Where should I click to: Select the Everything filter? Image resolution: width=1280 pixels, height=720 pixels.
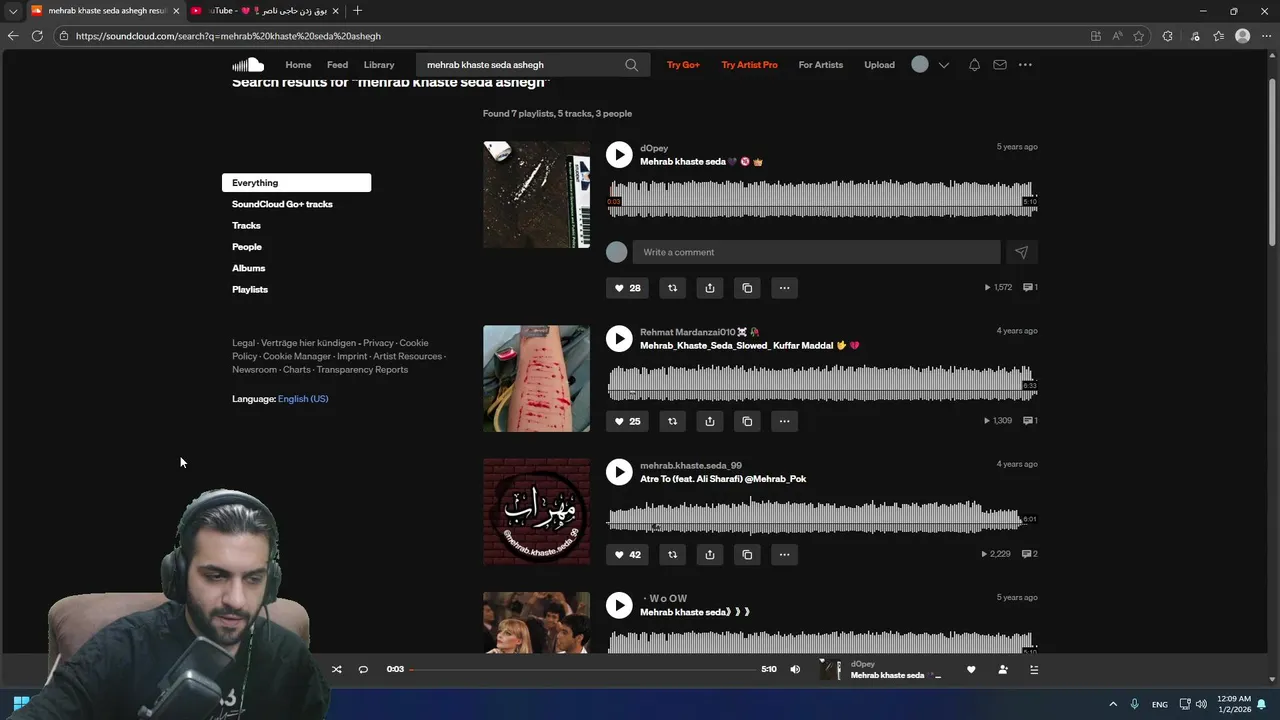click(x=296, y=183)
